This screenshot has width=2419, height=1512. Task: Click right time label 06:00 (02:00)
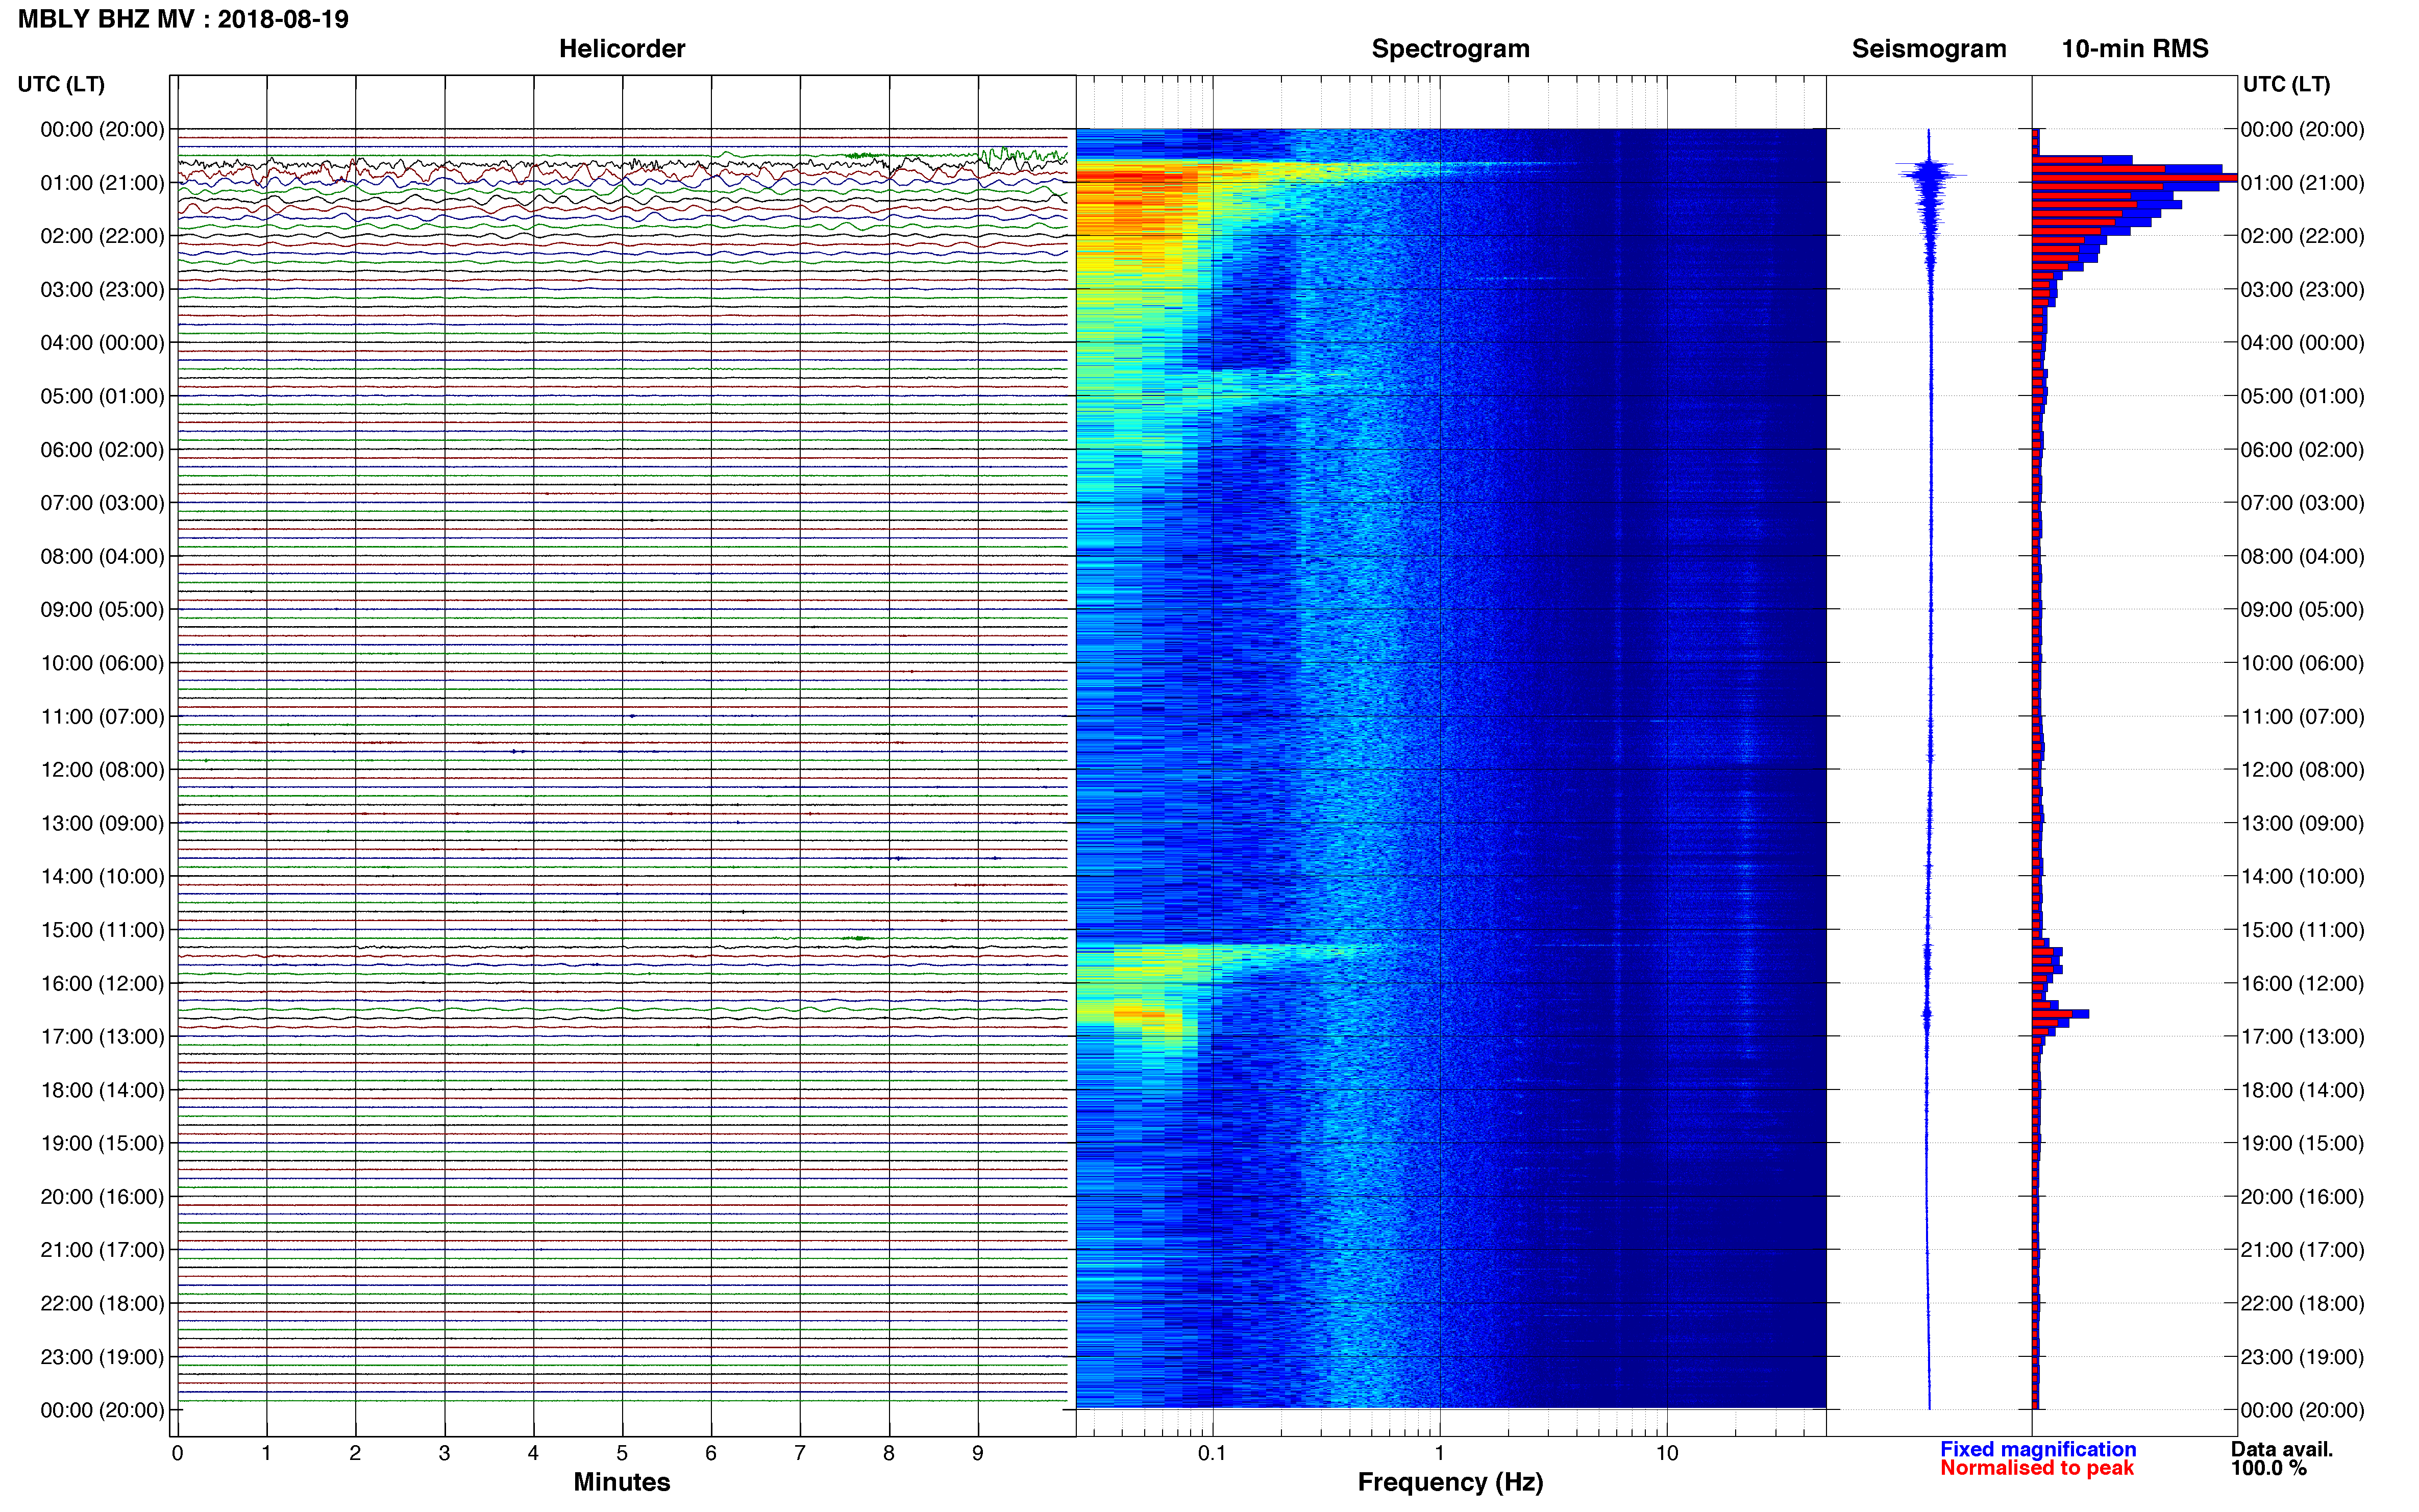pyautogui.click(x=2302, y=450)
